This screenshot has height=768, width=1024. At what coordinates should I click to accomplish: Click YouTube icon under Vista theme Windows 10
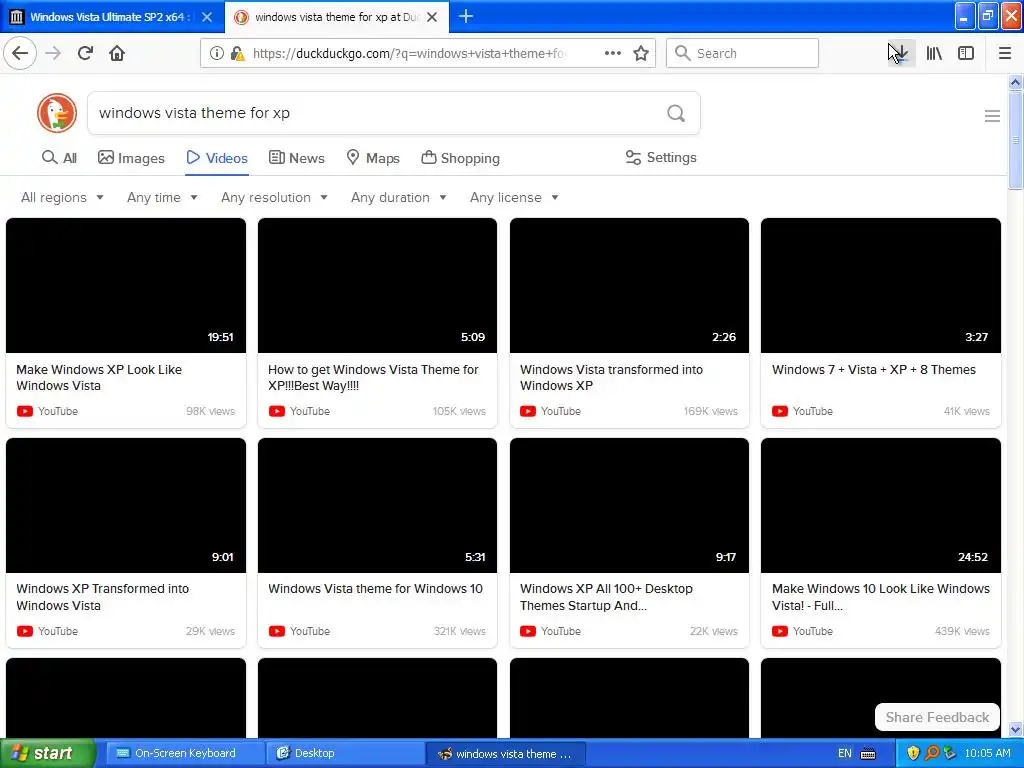[277, 632]
